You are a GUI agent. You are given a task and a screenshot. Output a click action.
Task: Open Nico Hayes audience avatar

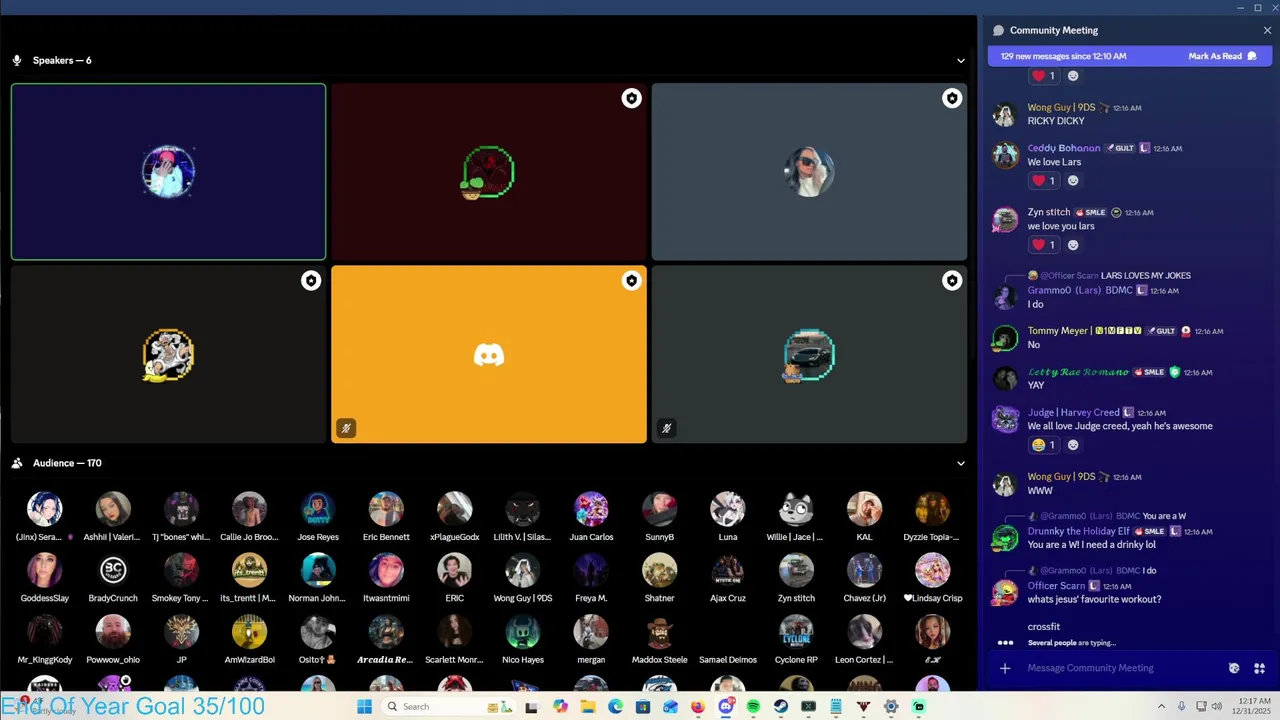click(x=522, y=632)
